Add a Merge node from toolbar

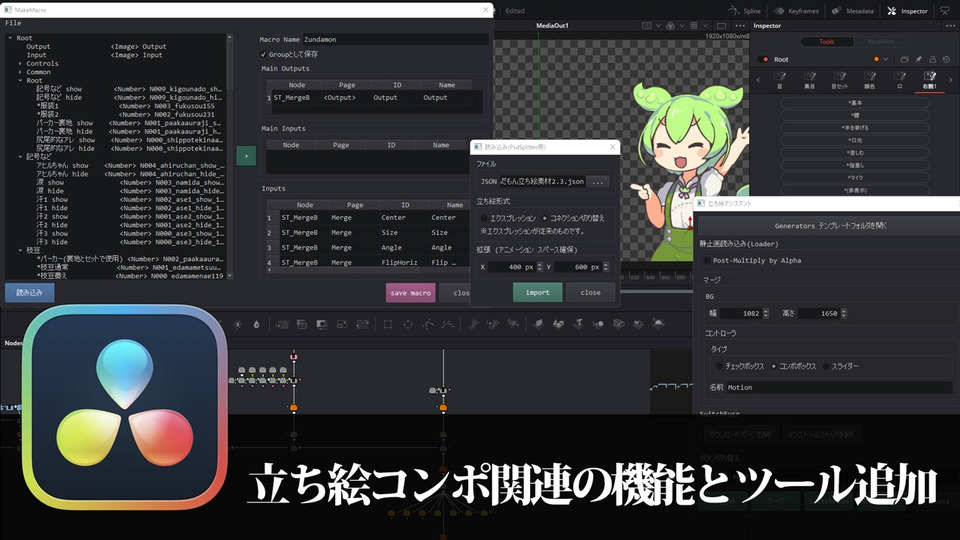pyautogui.click(x=302, y=324)
